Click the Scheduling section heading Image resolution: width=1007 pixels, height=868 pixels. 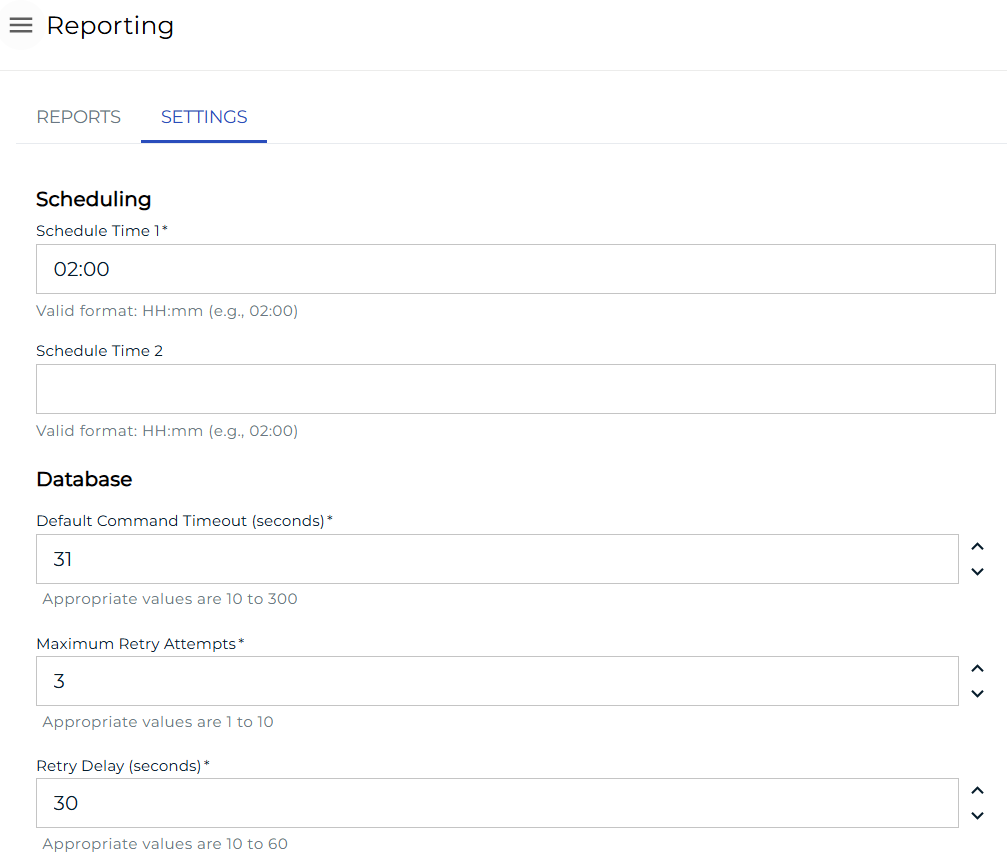pos(93,199)
